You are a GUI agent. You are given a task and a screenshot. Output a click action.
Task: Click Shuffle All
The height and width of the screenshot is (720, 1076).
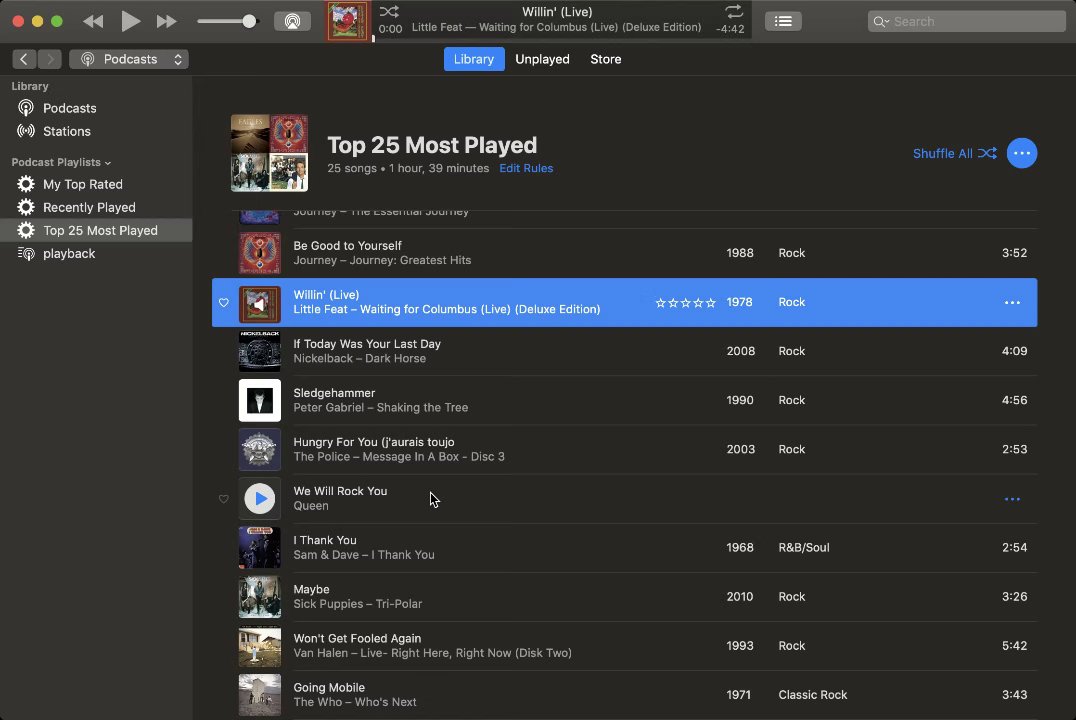pos(955,153)
